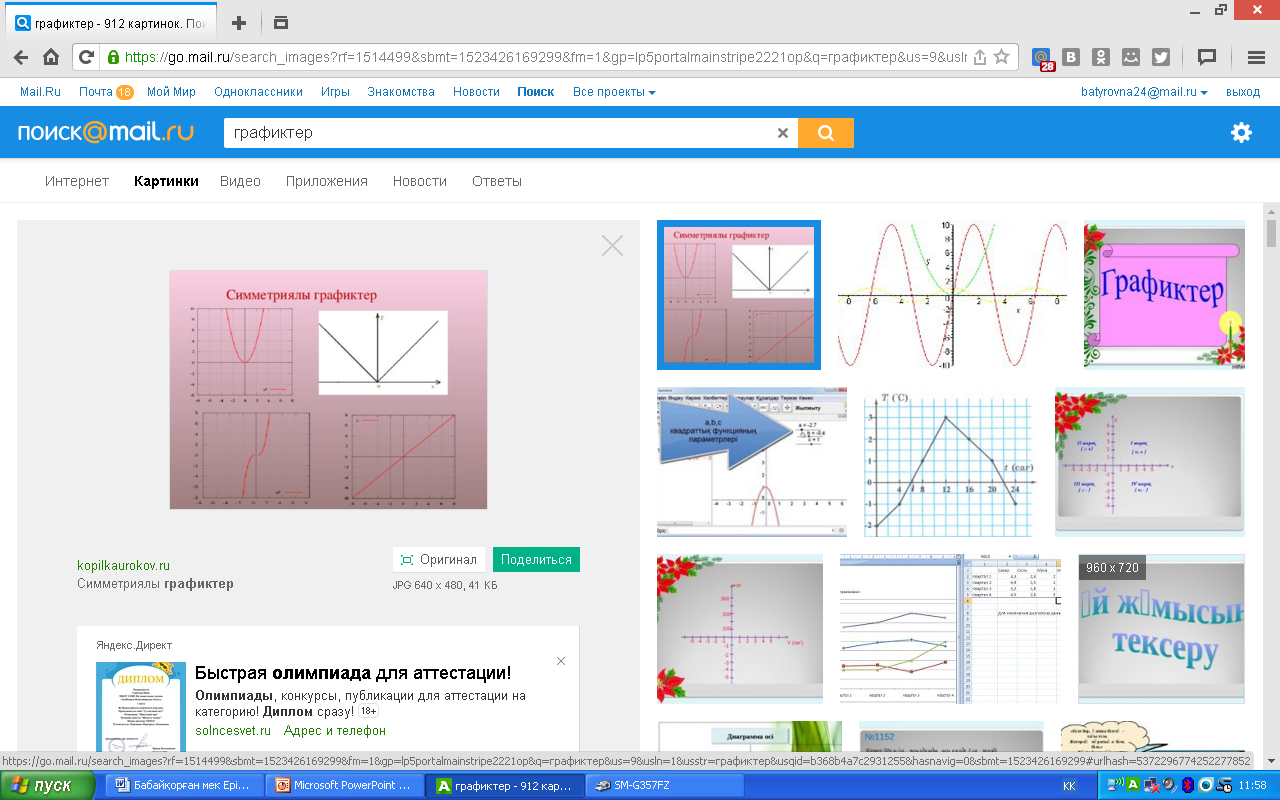
Task: Open the browser home page icon
Action: pyautogui.click(x=51, y=57)
